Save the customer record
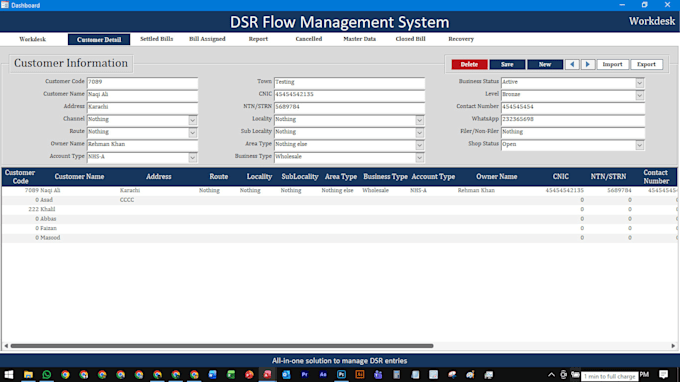The height and width of the screenshot is (382, 680). click(507, 64)
